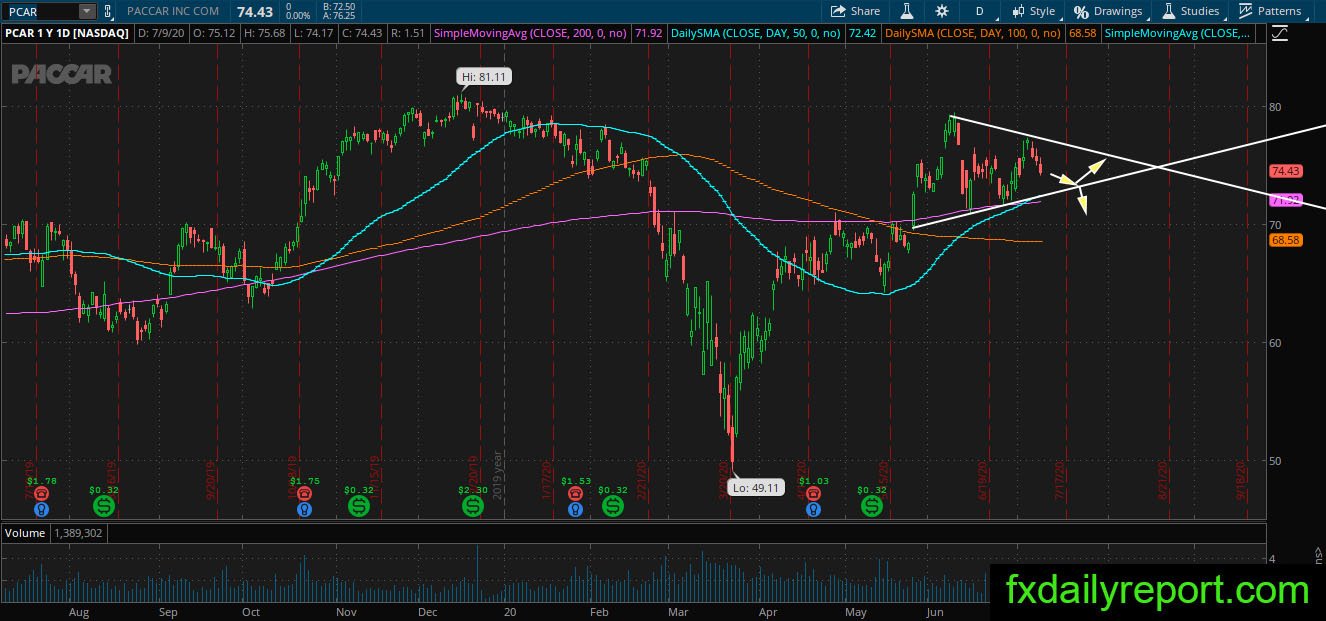The width and height of the screenshot is (1326, 621).
Task: Click the truncated SimpleMovingAvg (CLOSE,... study label
Action: point(1178,33)
